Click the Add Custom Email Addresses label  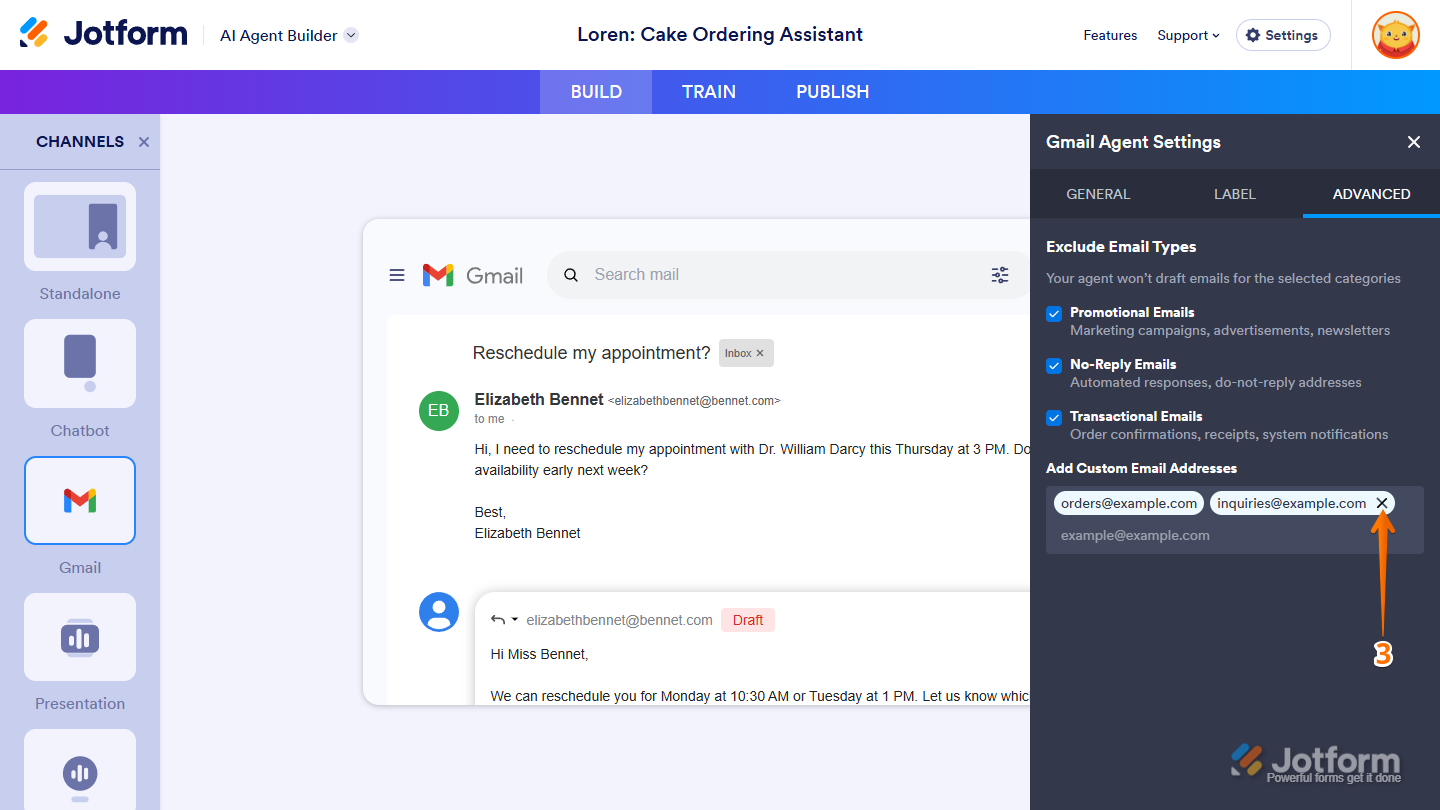tap(1141, 468)
